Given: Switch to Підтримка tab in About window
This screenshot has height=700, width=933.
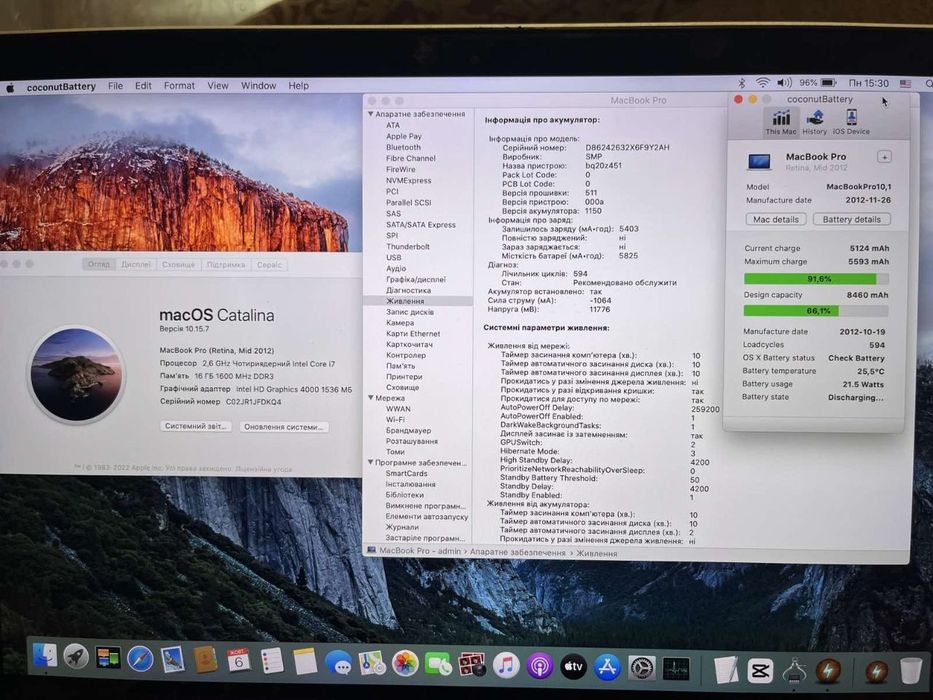Looking at the screenshot, I should coord(226,265).
